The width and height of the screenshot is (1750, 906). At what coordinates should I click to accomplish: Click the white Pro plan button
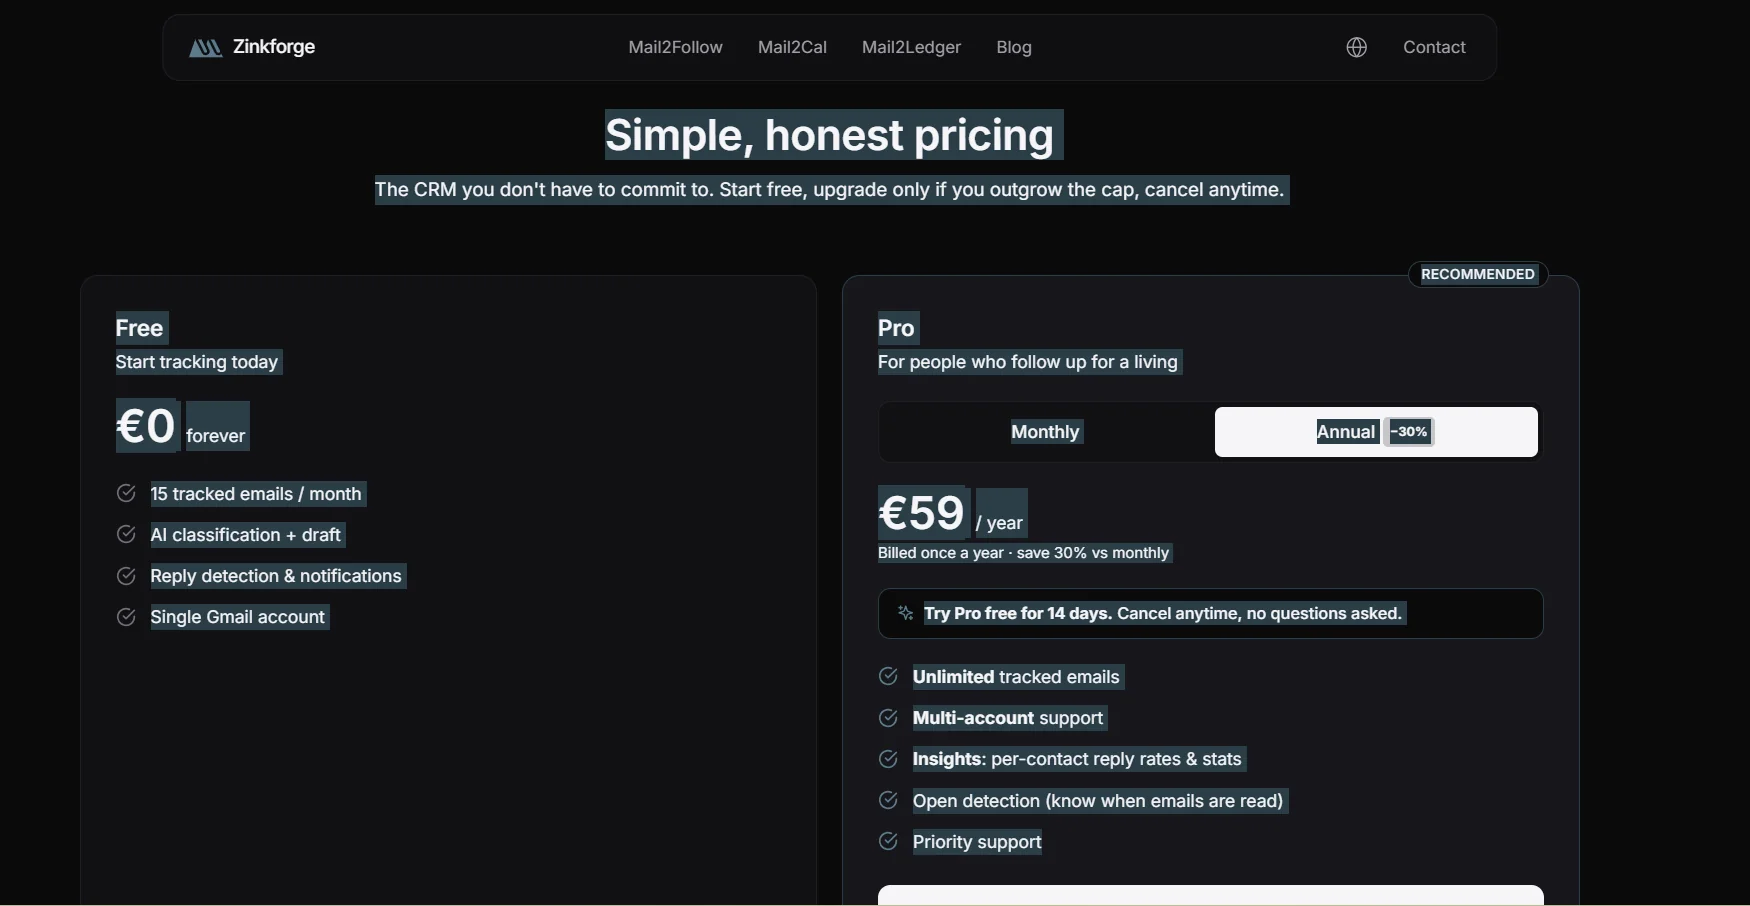[x=1210, y=895]
